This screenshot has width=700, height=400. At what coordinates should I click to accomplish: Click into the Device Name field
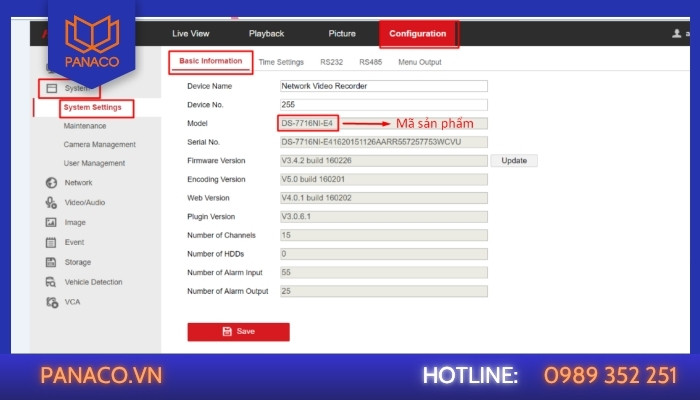click(x=384, y=86)
